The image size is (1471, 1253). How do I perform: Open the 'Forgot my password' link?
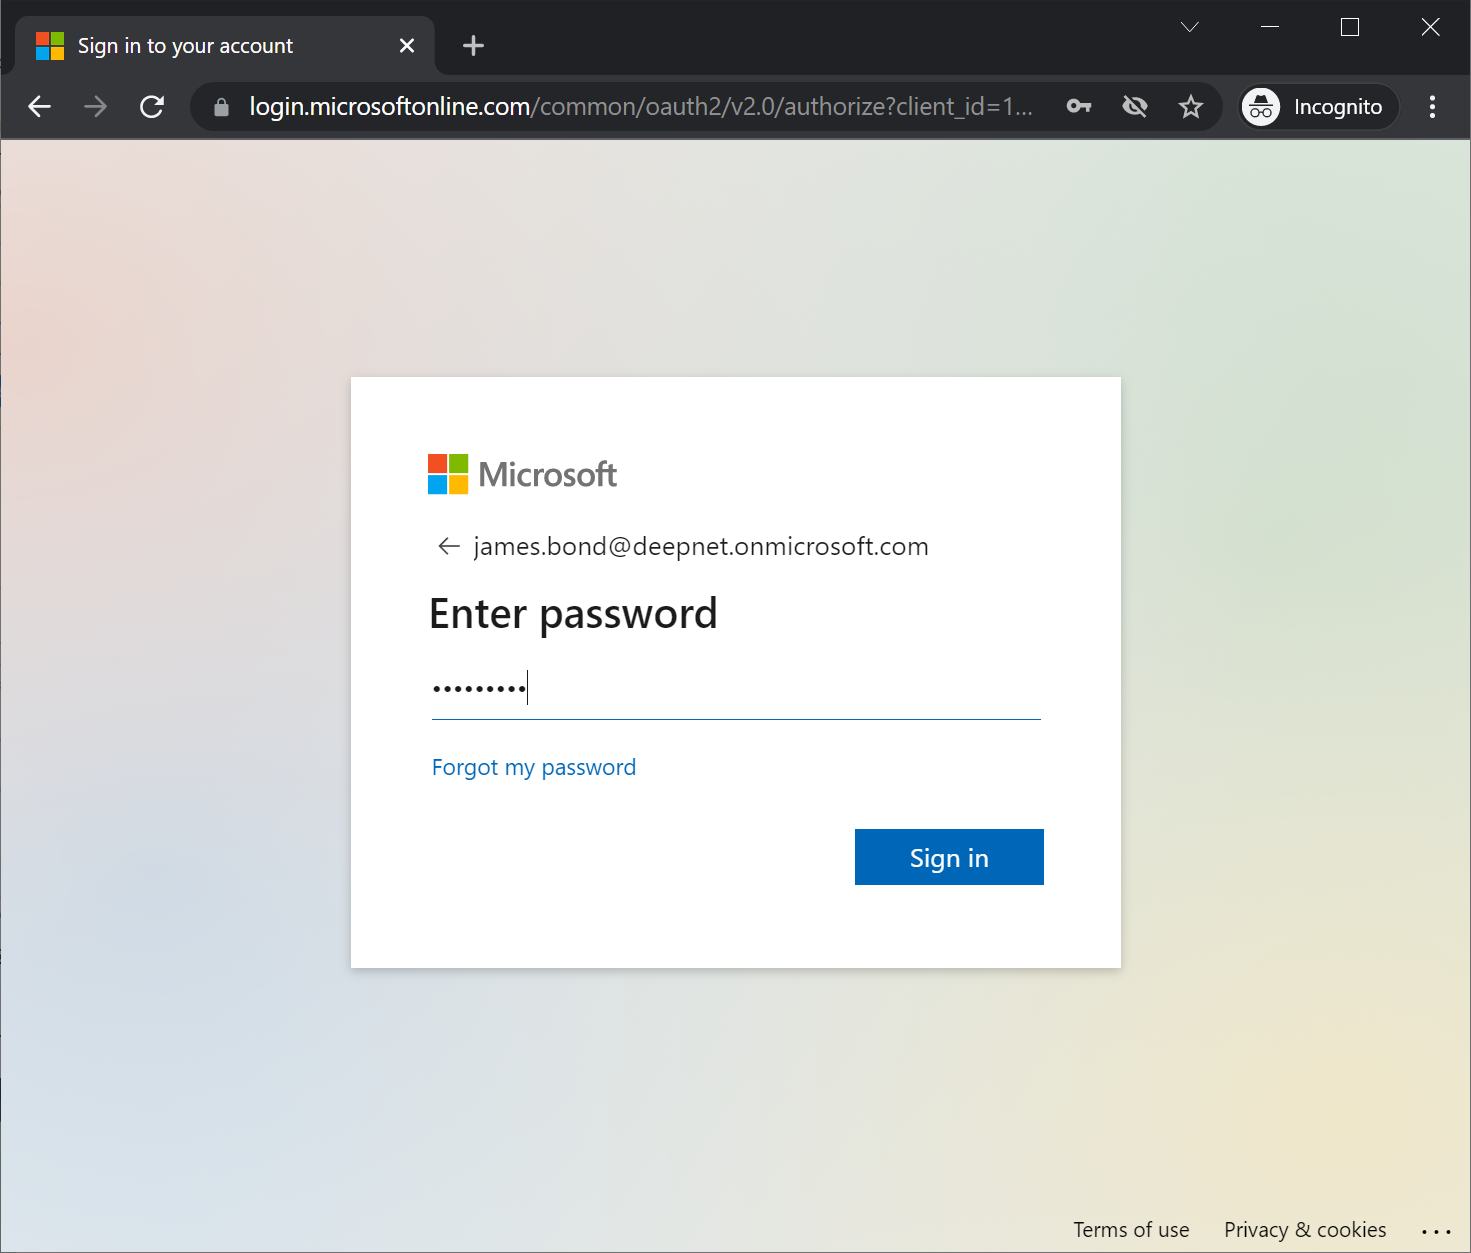(533, 767)
